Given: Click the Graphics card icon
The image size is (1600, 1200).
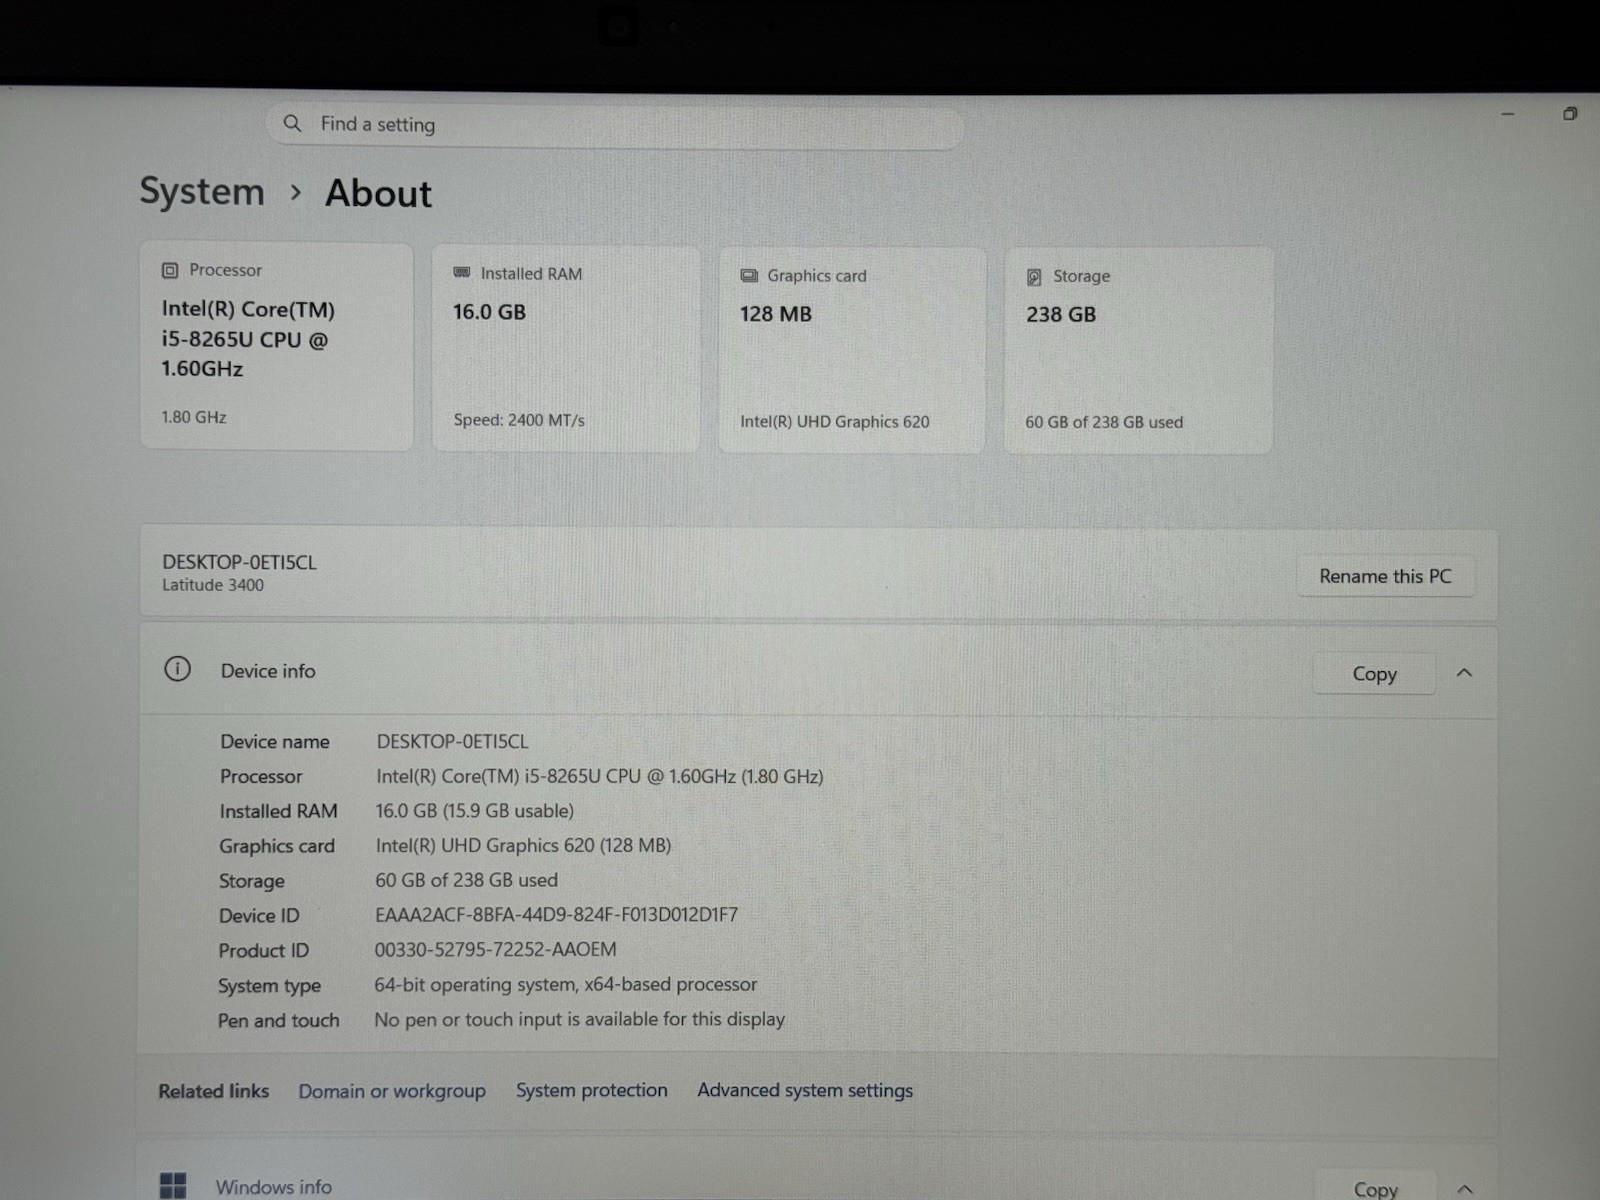Looking at the screenshot, I should 749,276.
